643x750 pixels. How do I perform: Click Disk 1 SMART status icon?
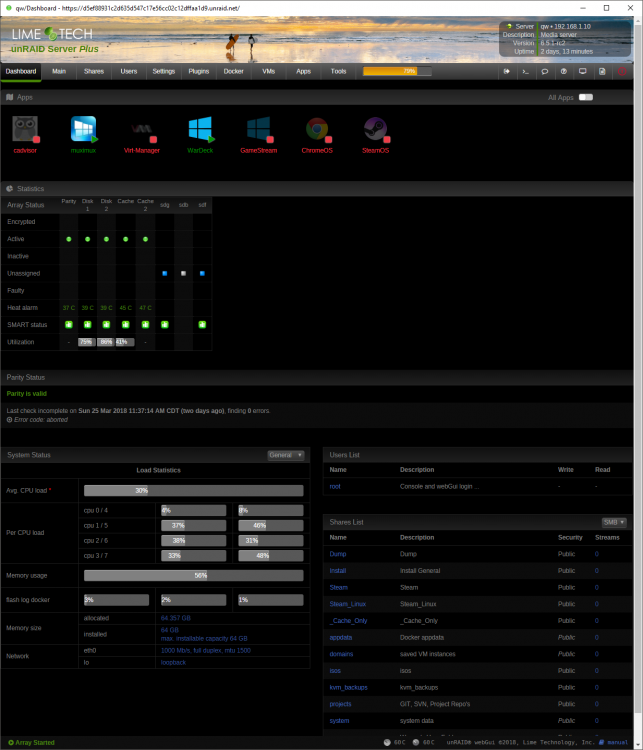(88, 325)
